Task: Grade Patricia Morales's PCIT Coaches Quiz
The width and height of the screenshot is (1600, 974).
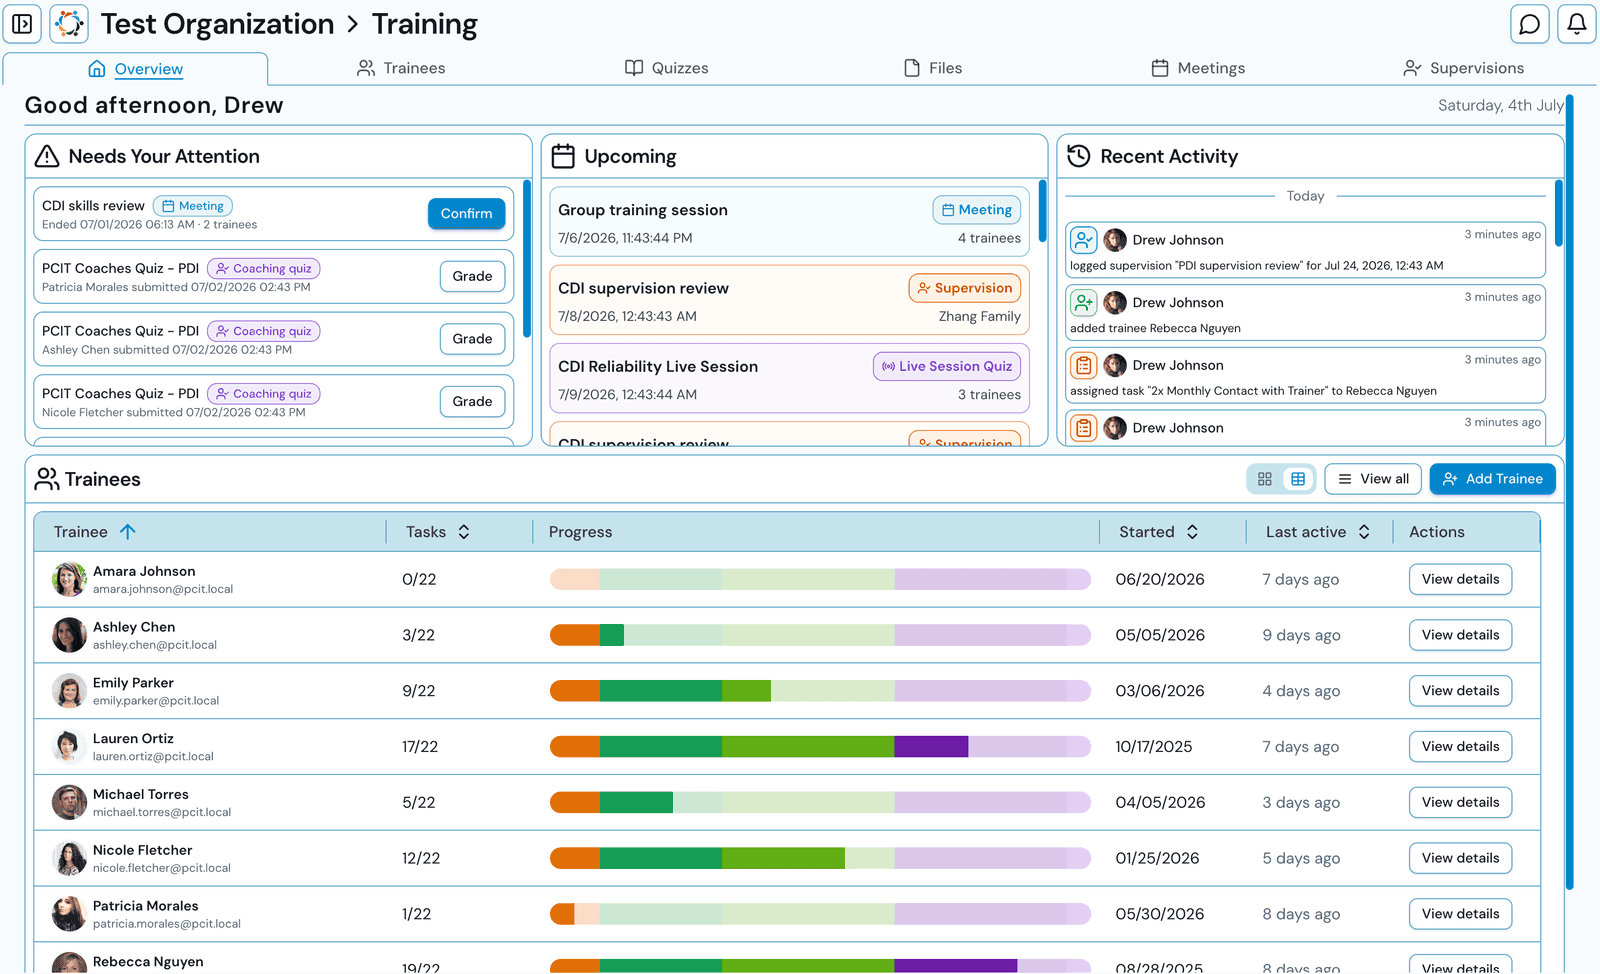Action: pyautogui.click(x=472, y=276)
